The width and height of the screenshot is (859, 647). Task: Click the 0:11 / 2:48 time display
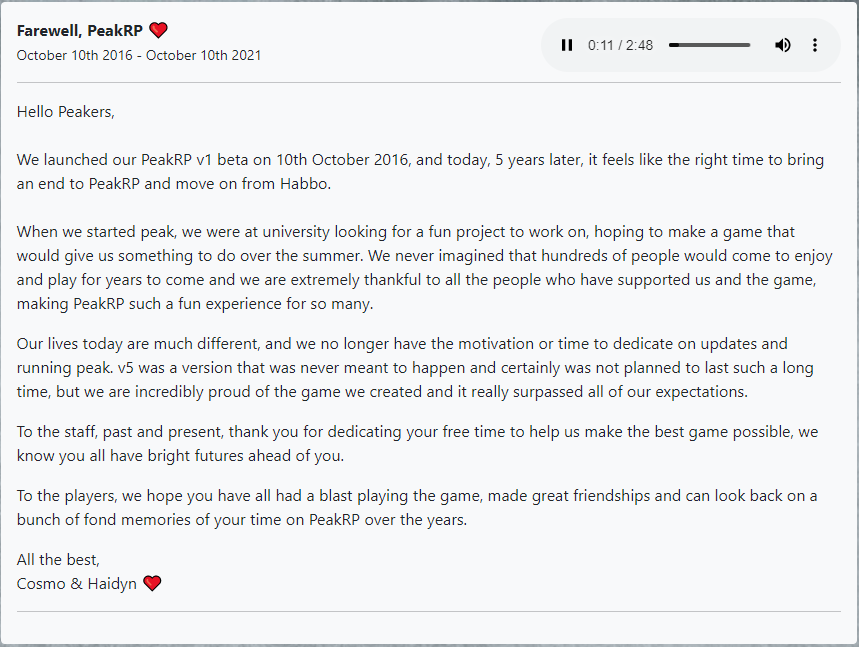click(x=620, y=45)
